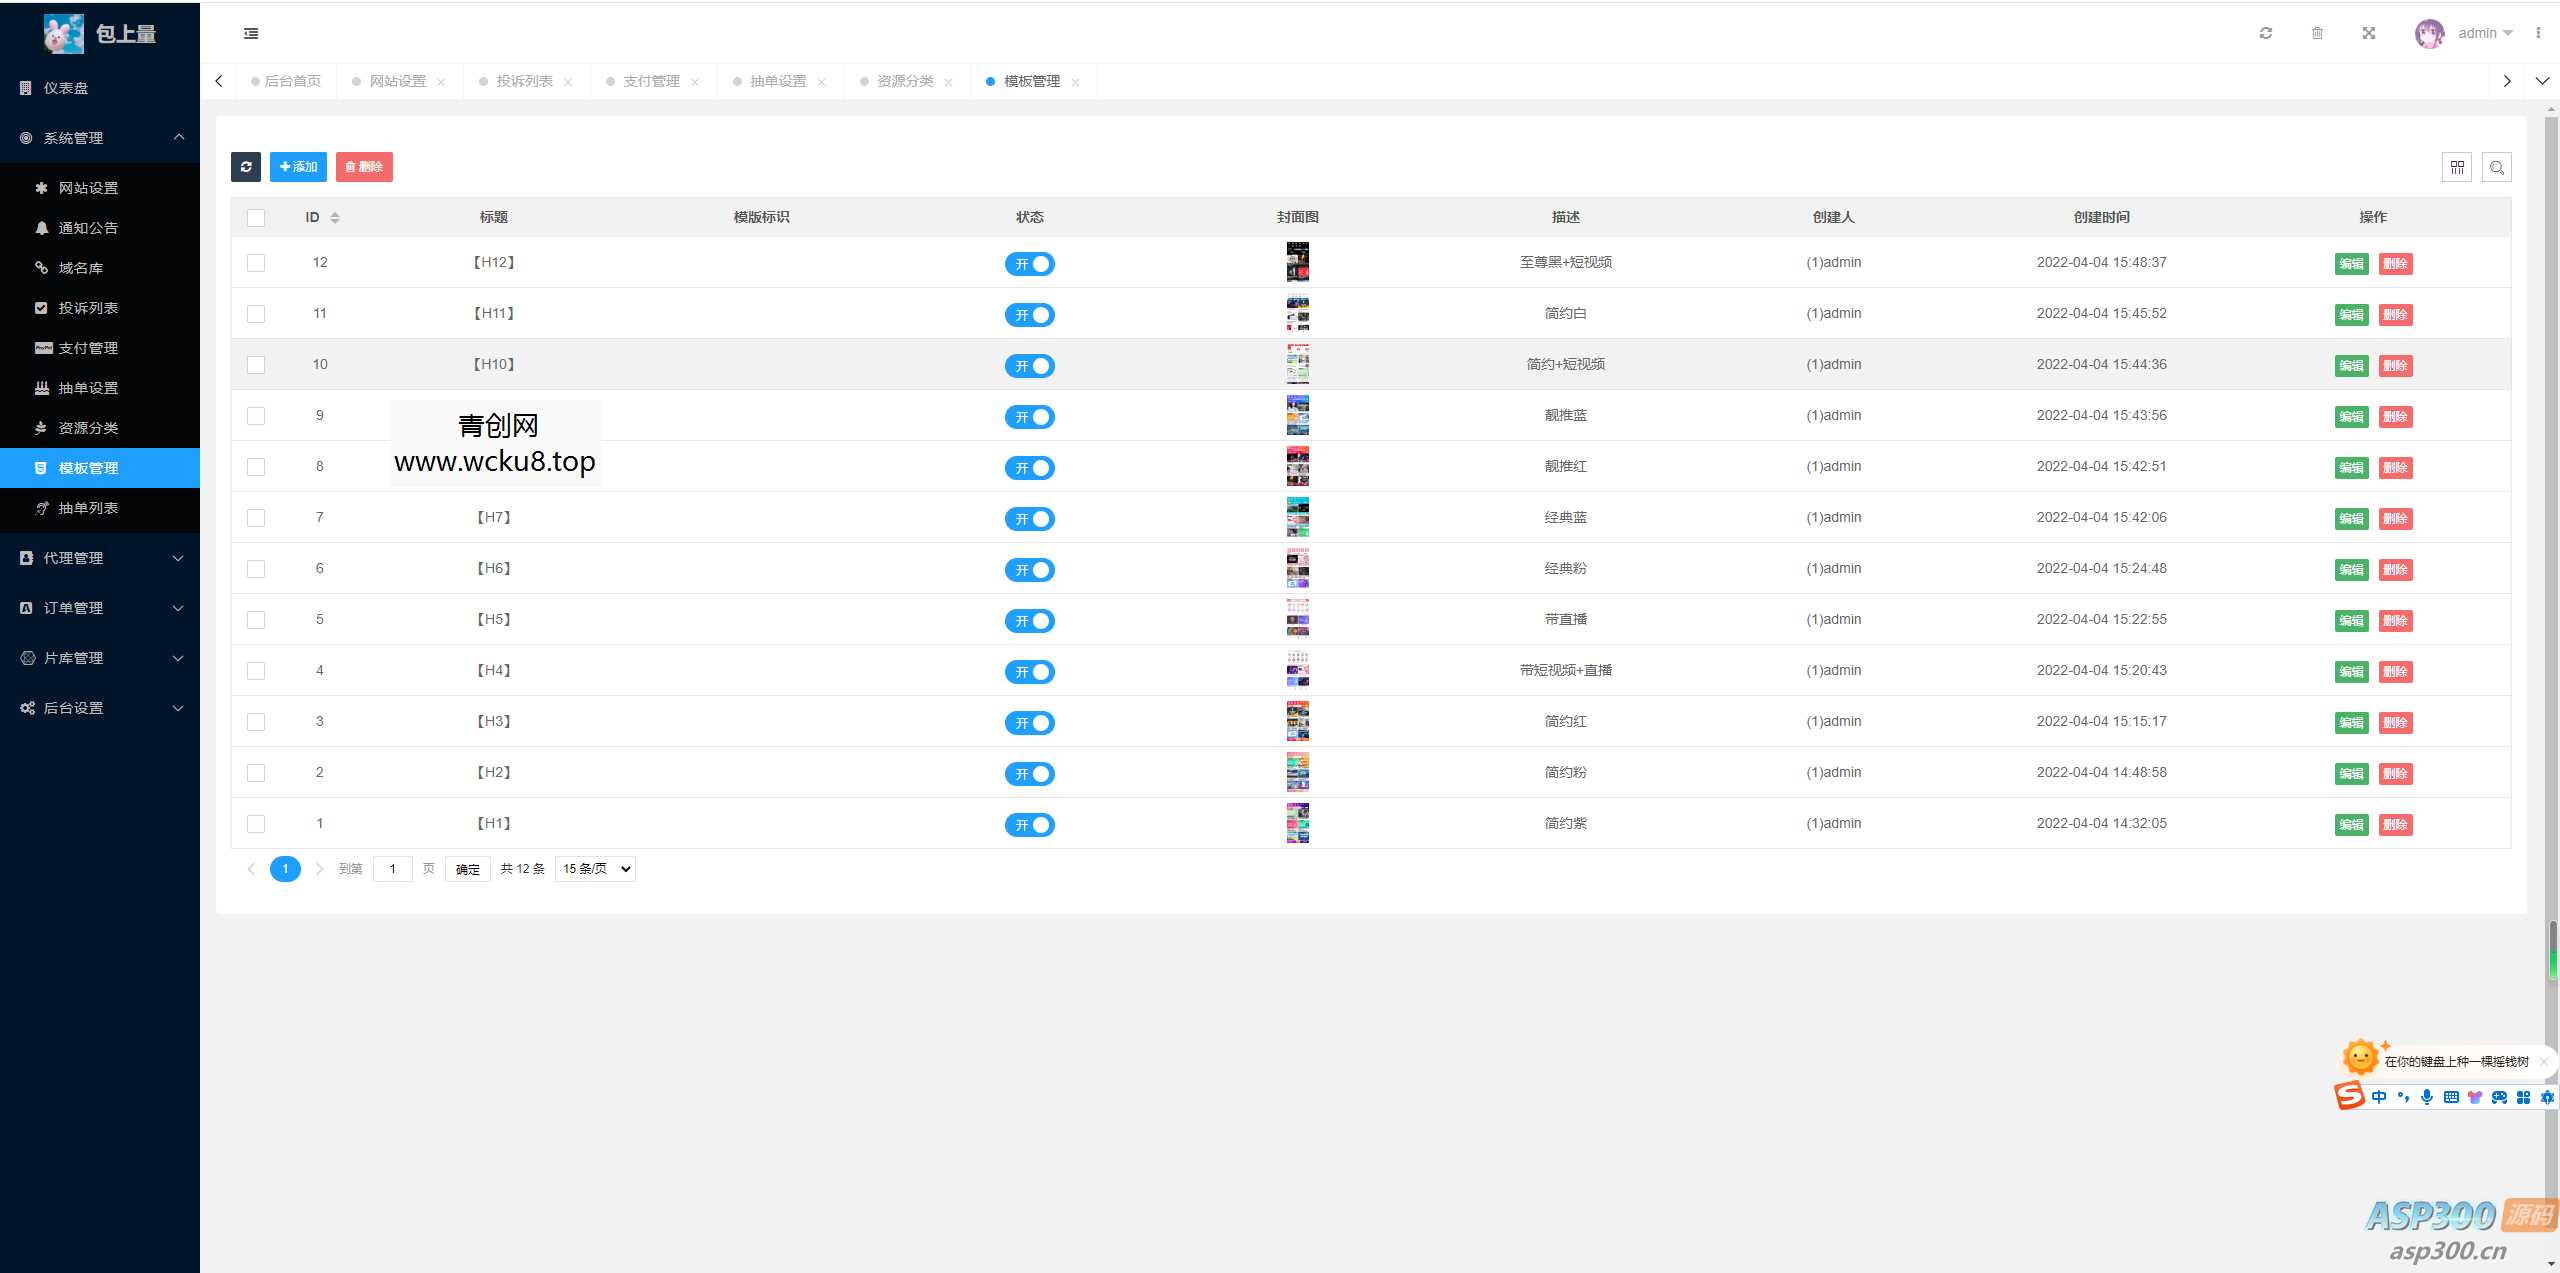Open the vertical dots more menu

[2538, 33]
